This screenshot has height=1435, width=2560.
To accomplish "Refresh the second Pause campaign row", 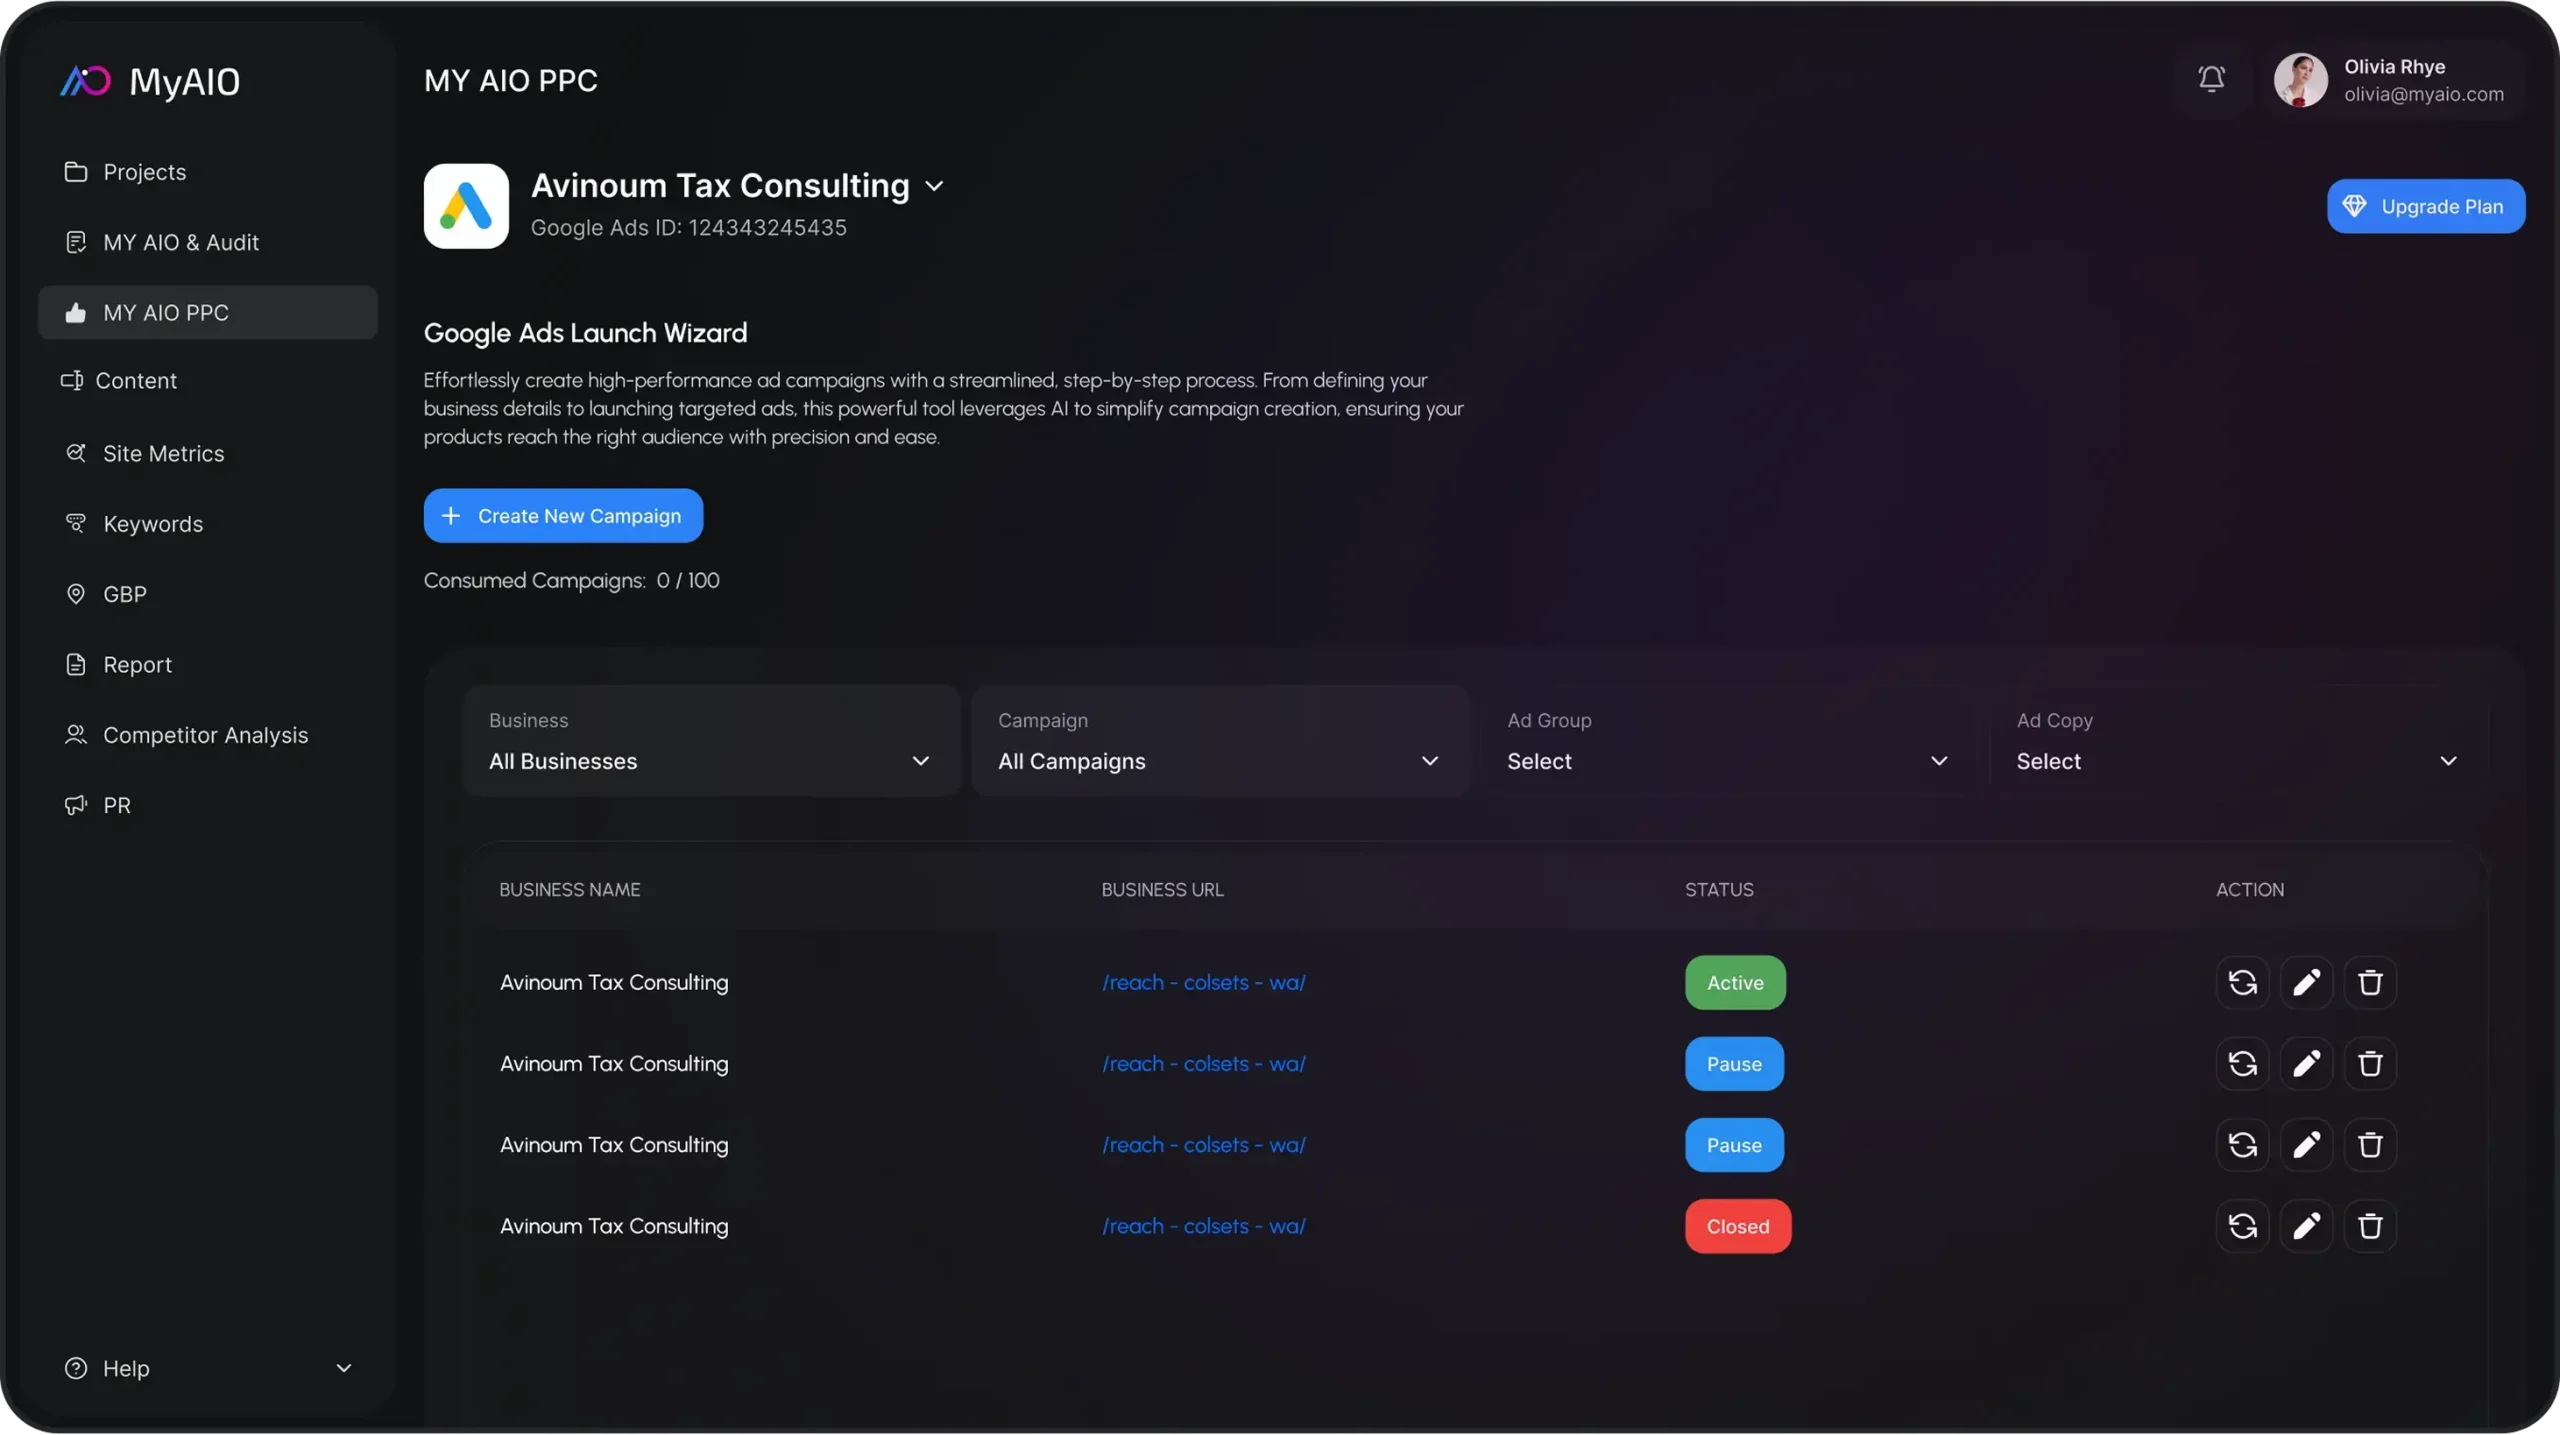I will (x=2243, y=1145).
